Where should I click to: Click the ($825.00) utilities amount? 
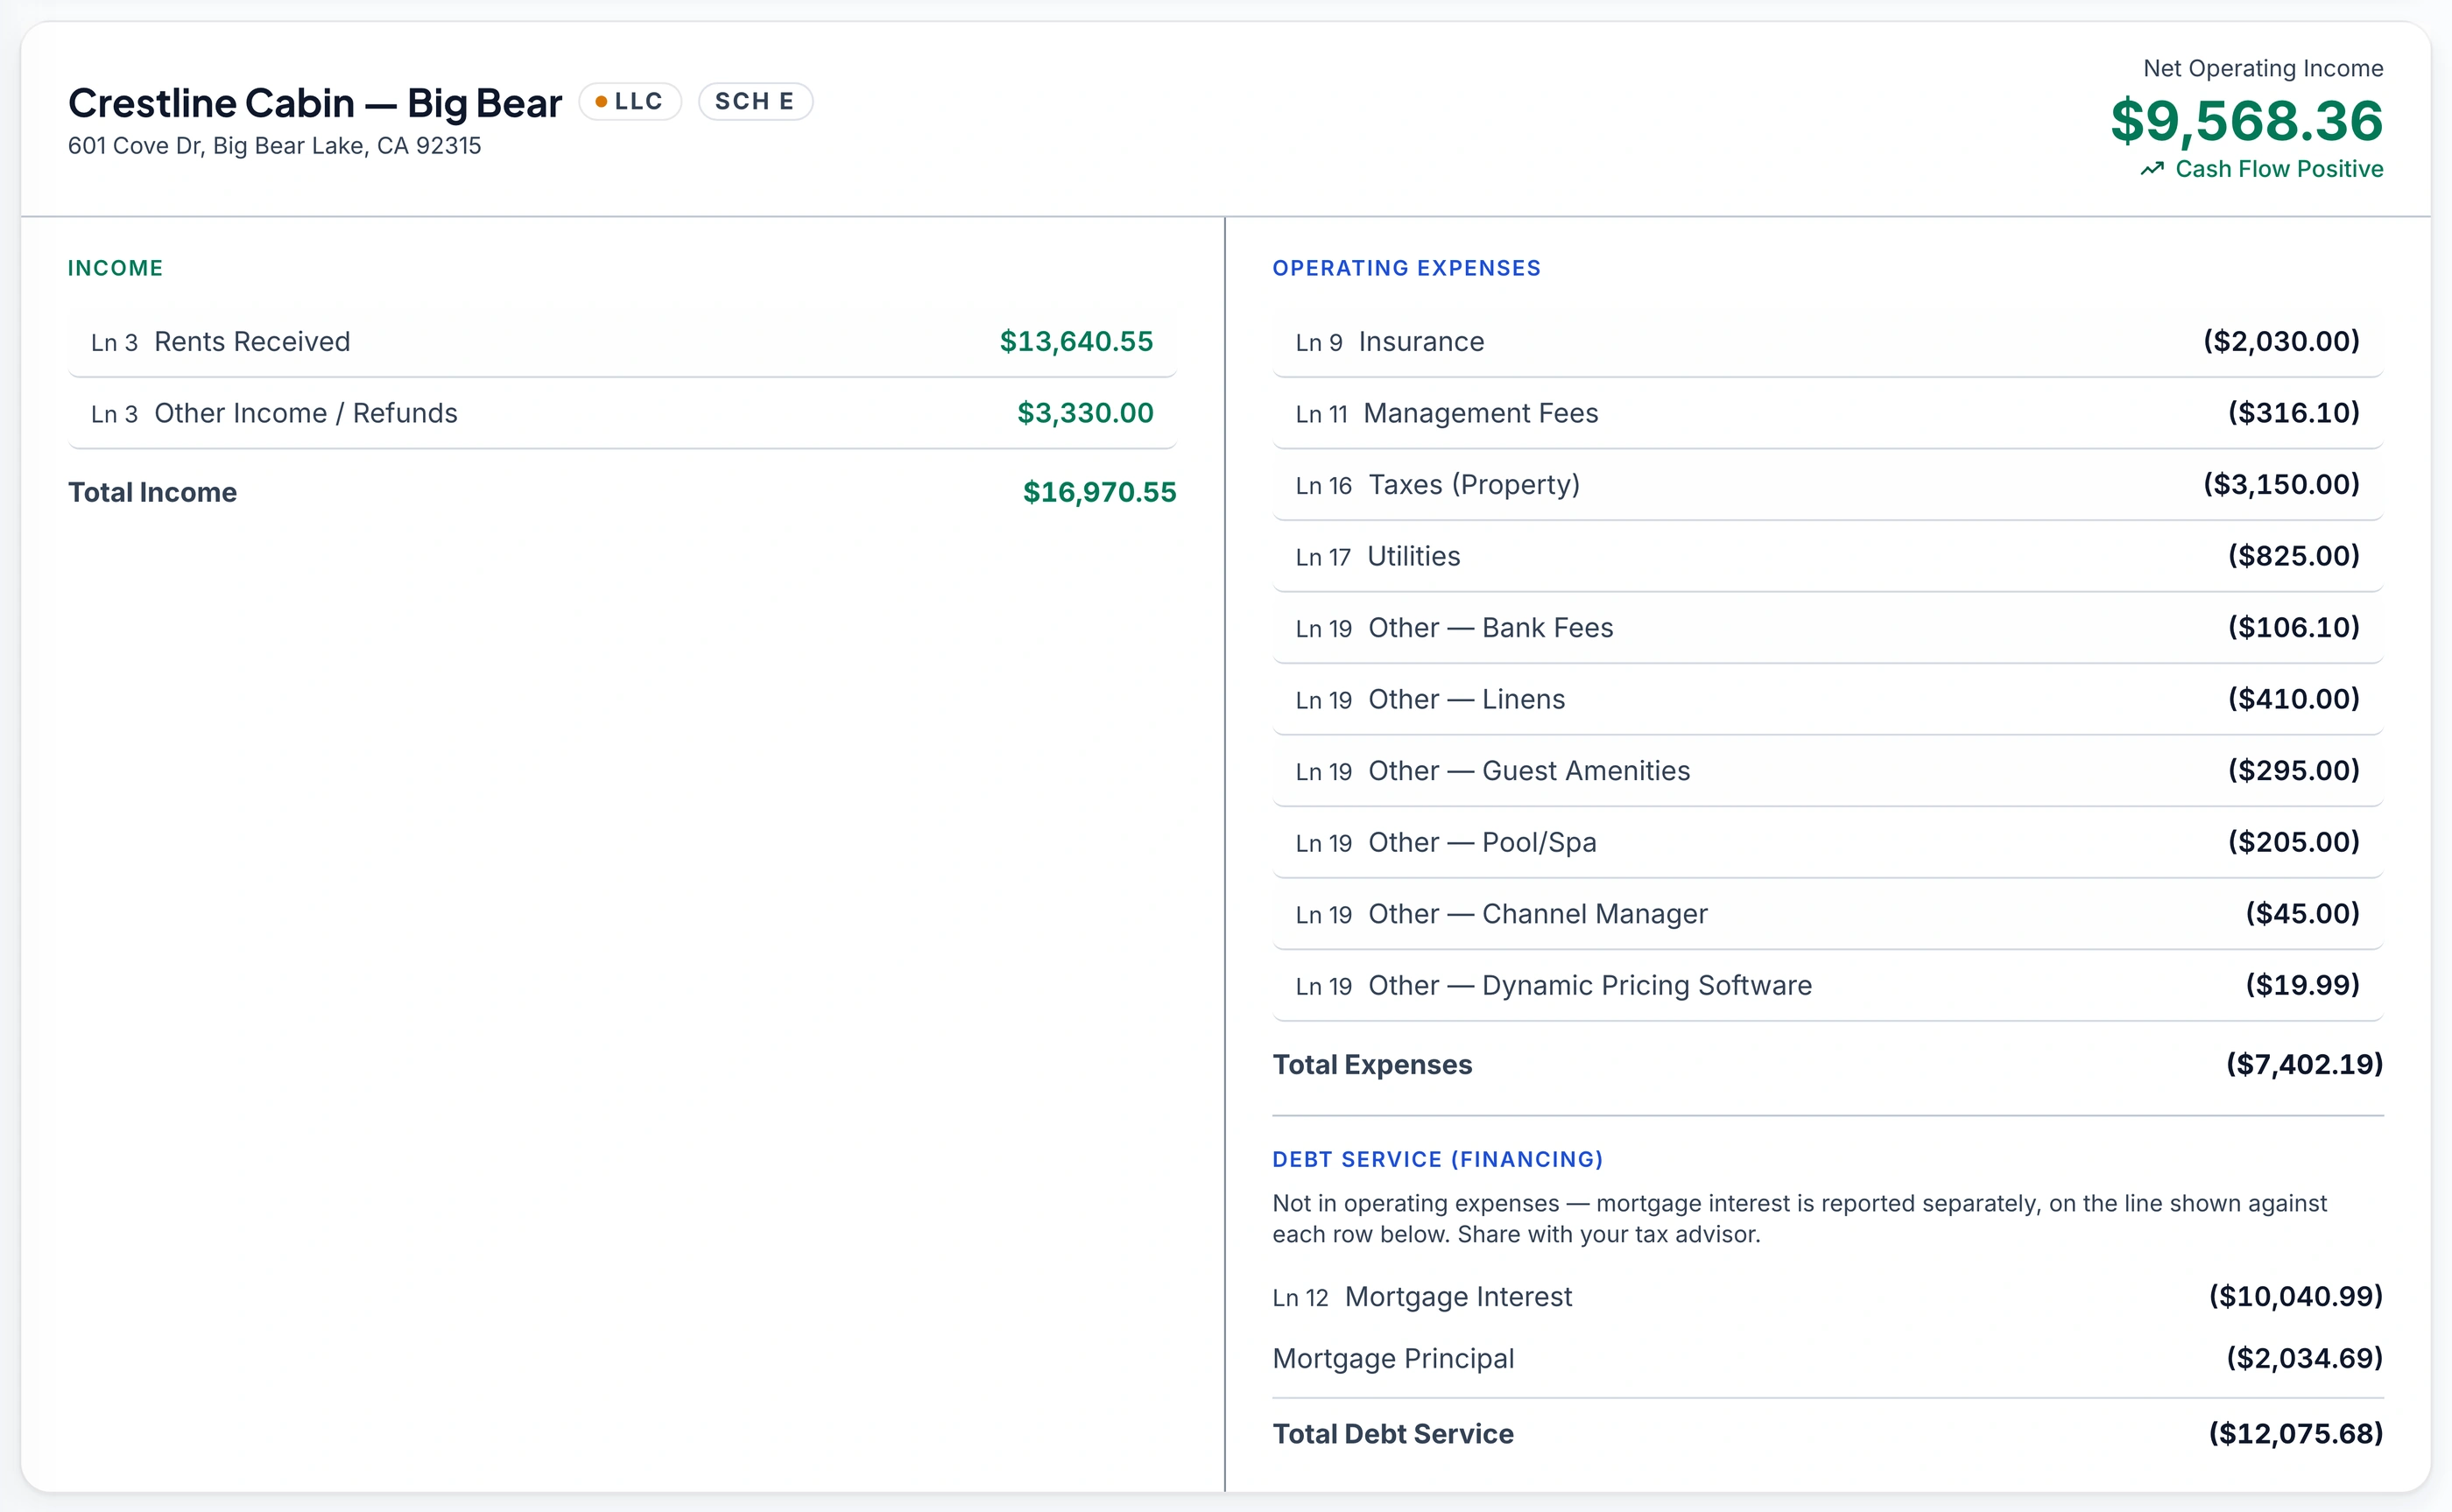(x=2293, y=556)
